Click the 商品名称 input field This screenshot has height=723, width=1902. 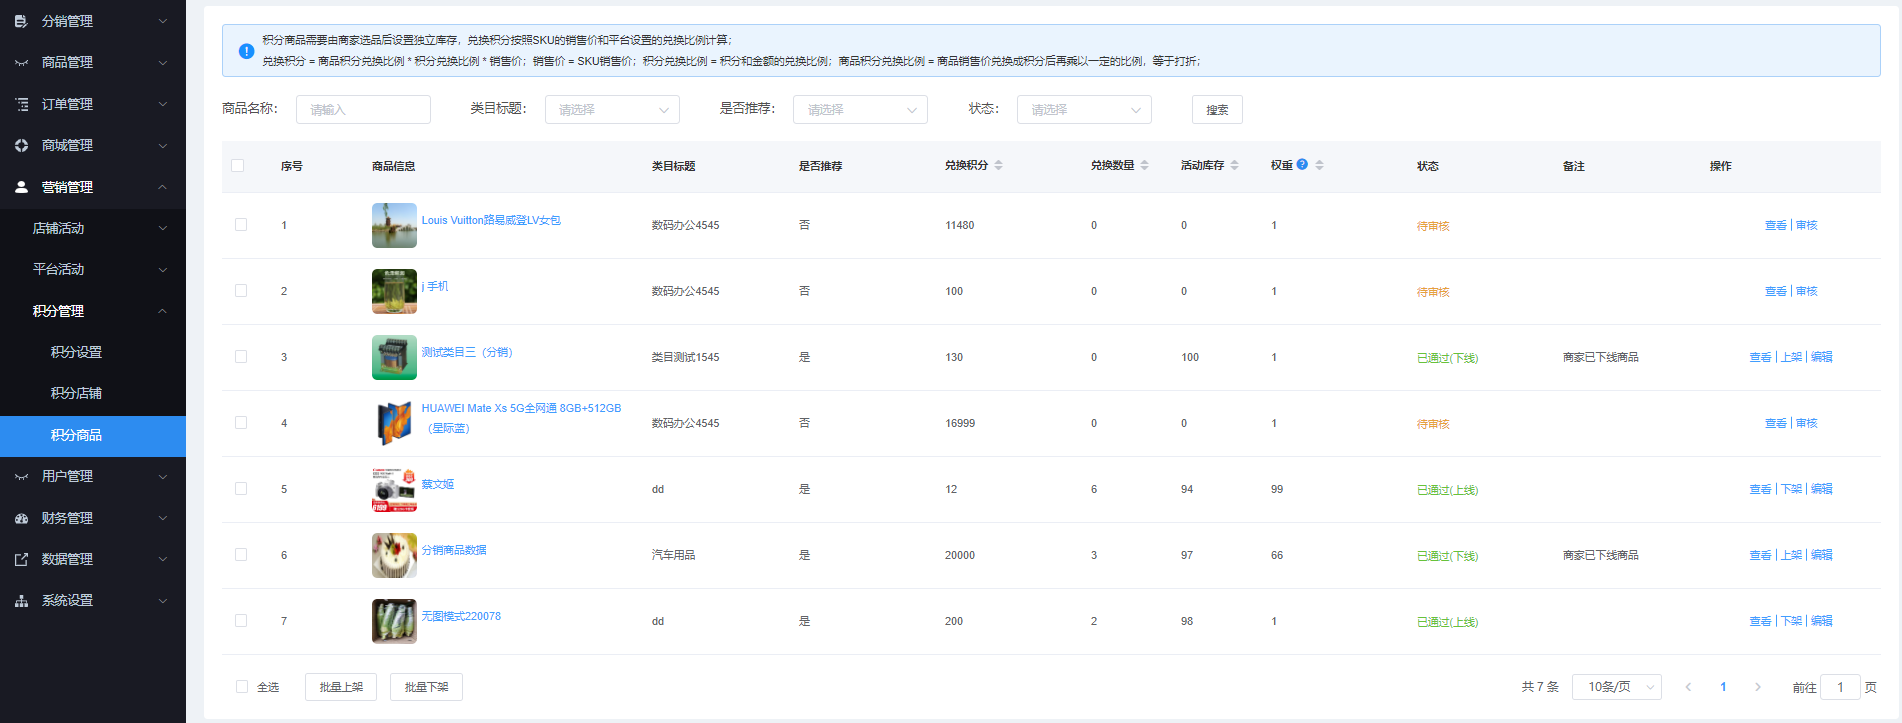[x=363, y=110]
